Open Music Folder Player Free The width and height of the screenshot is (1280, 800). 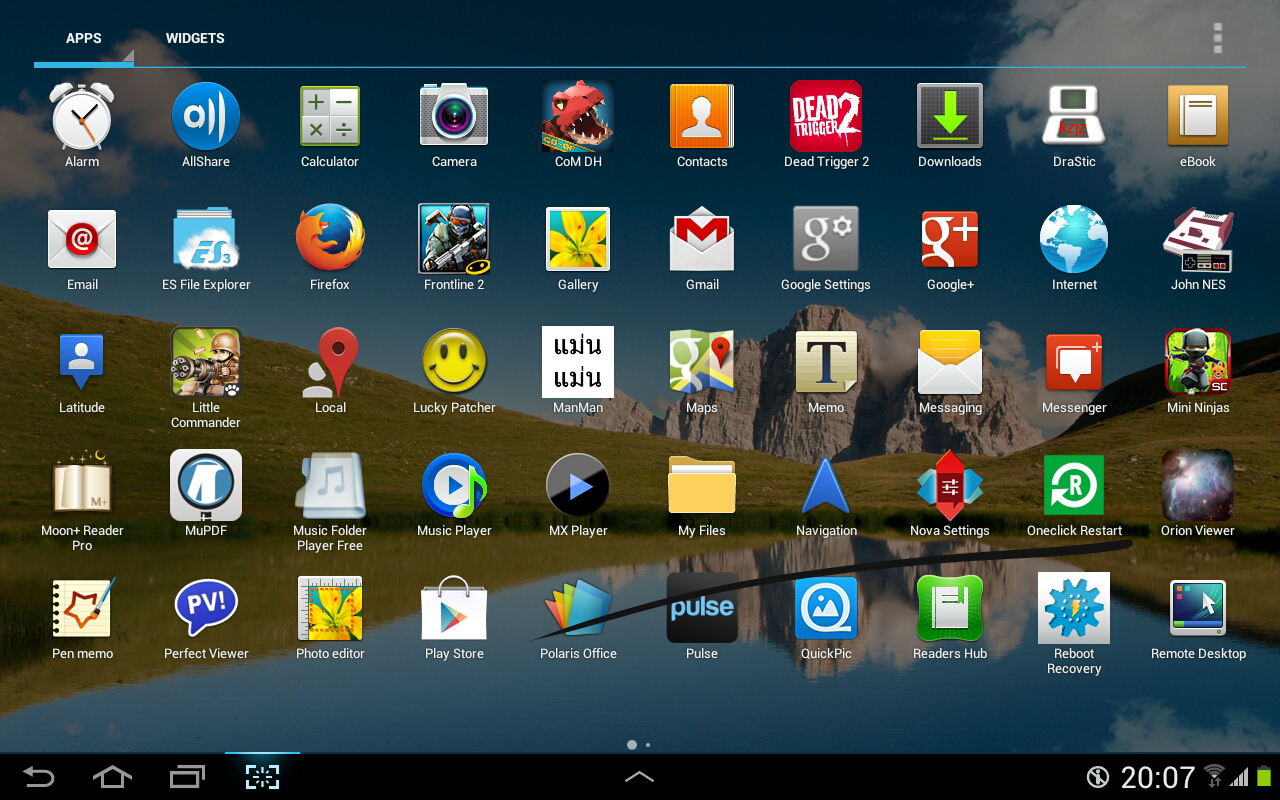click(x=330, y=485)
